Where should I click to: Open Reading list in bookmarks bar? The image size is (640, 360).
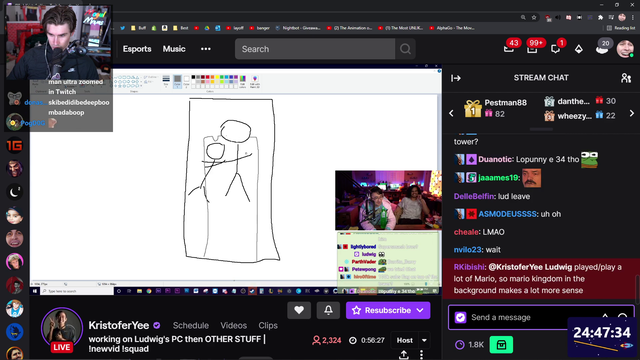point(621,28)
